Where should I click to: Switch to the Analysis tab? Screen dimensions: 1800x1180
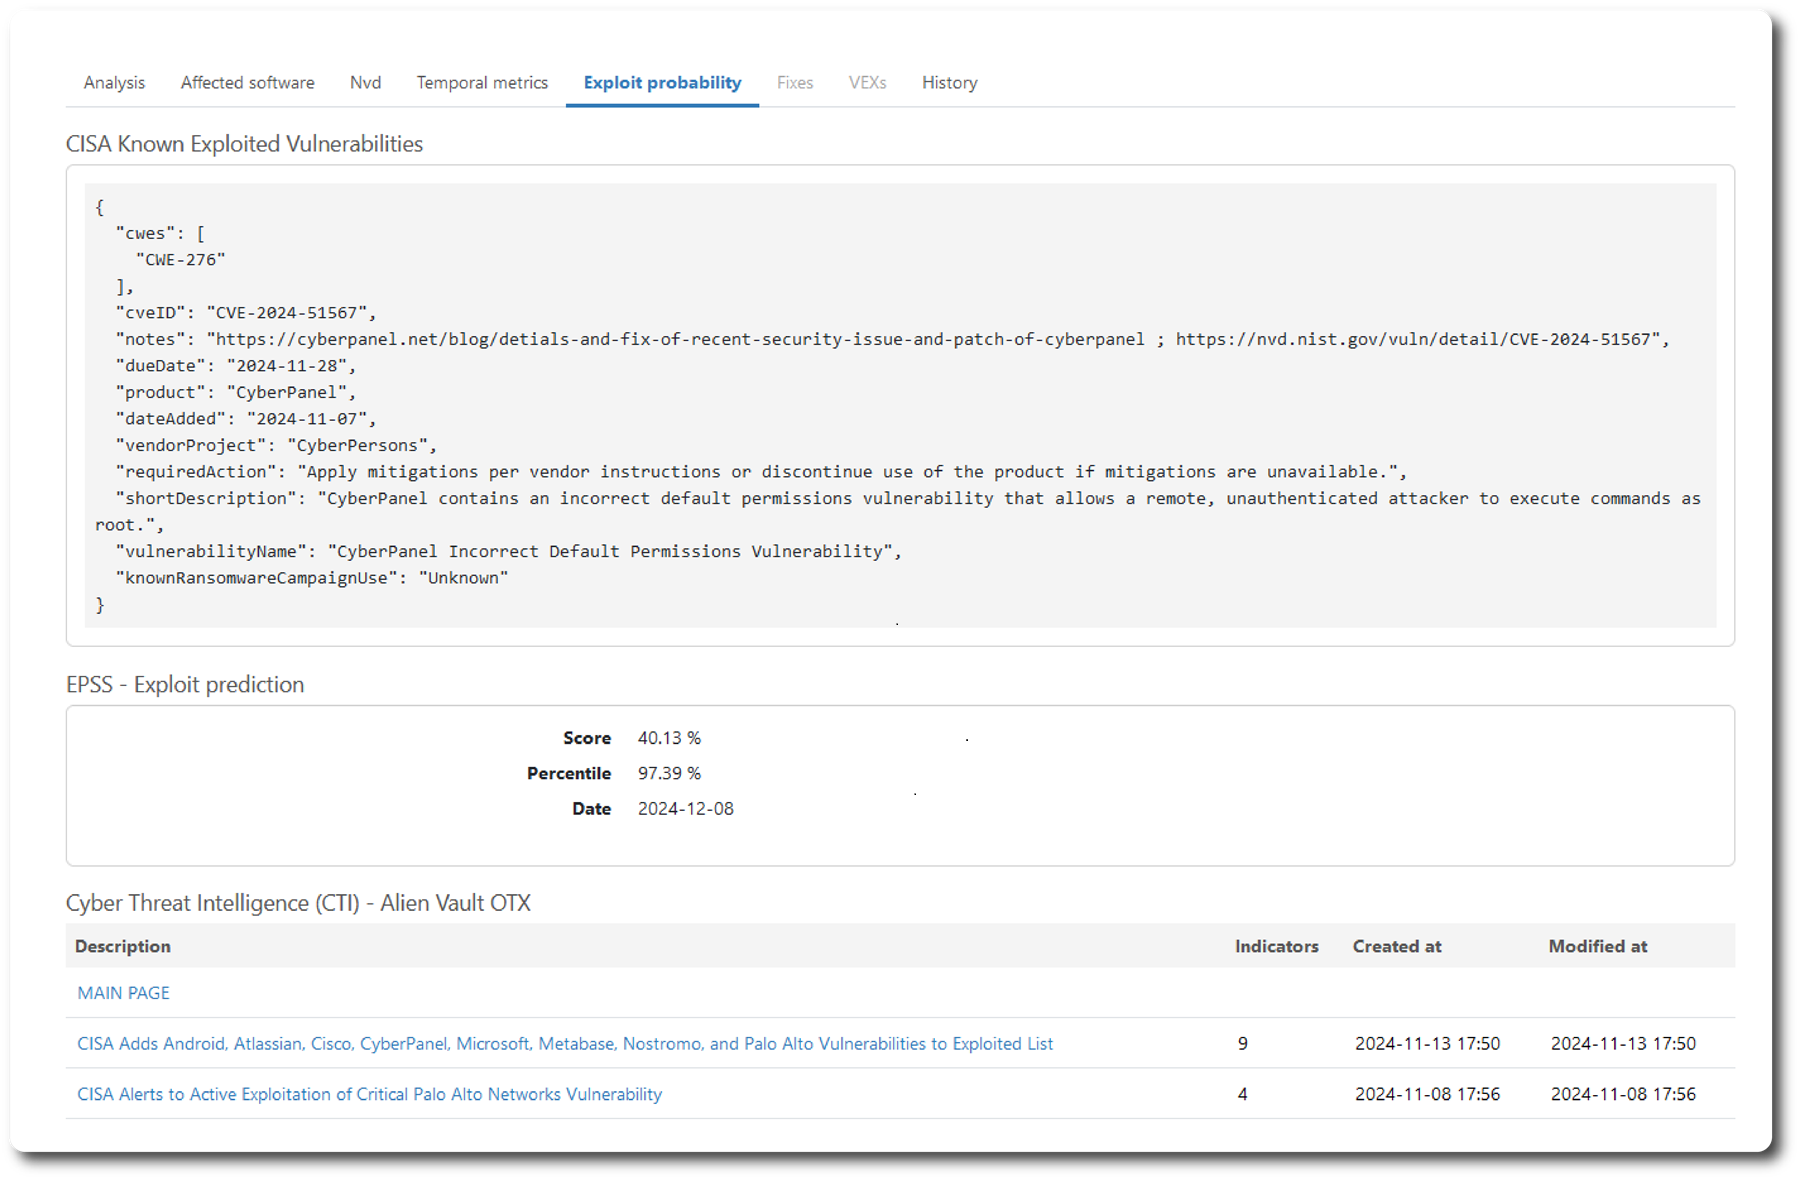(114, 83)
